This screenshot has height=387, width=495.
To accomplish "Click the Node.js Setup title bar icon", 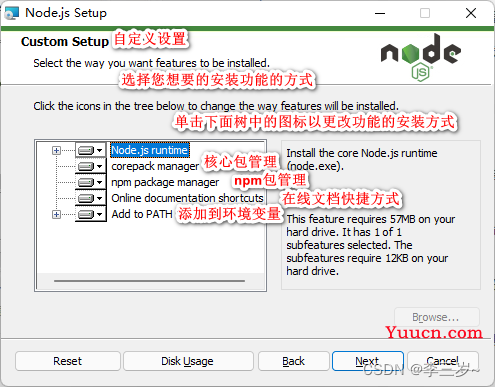I will tap(11, 13).
